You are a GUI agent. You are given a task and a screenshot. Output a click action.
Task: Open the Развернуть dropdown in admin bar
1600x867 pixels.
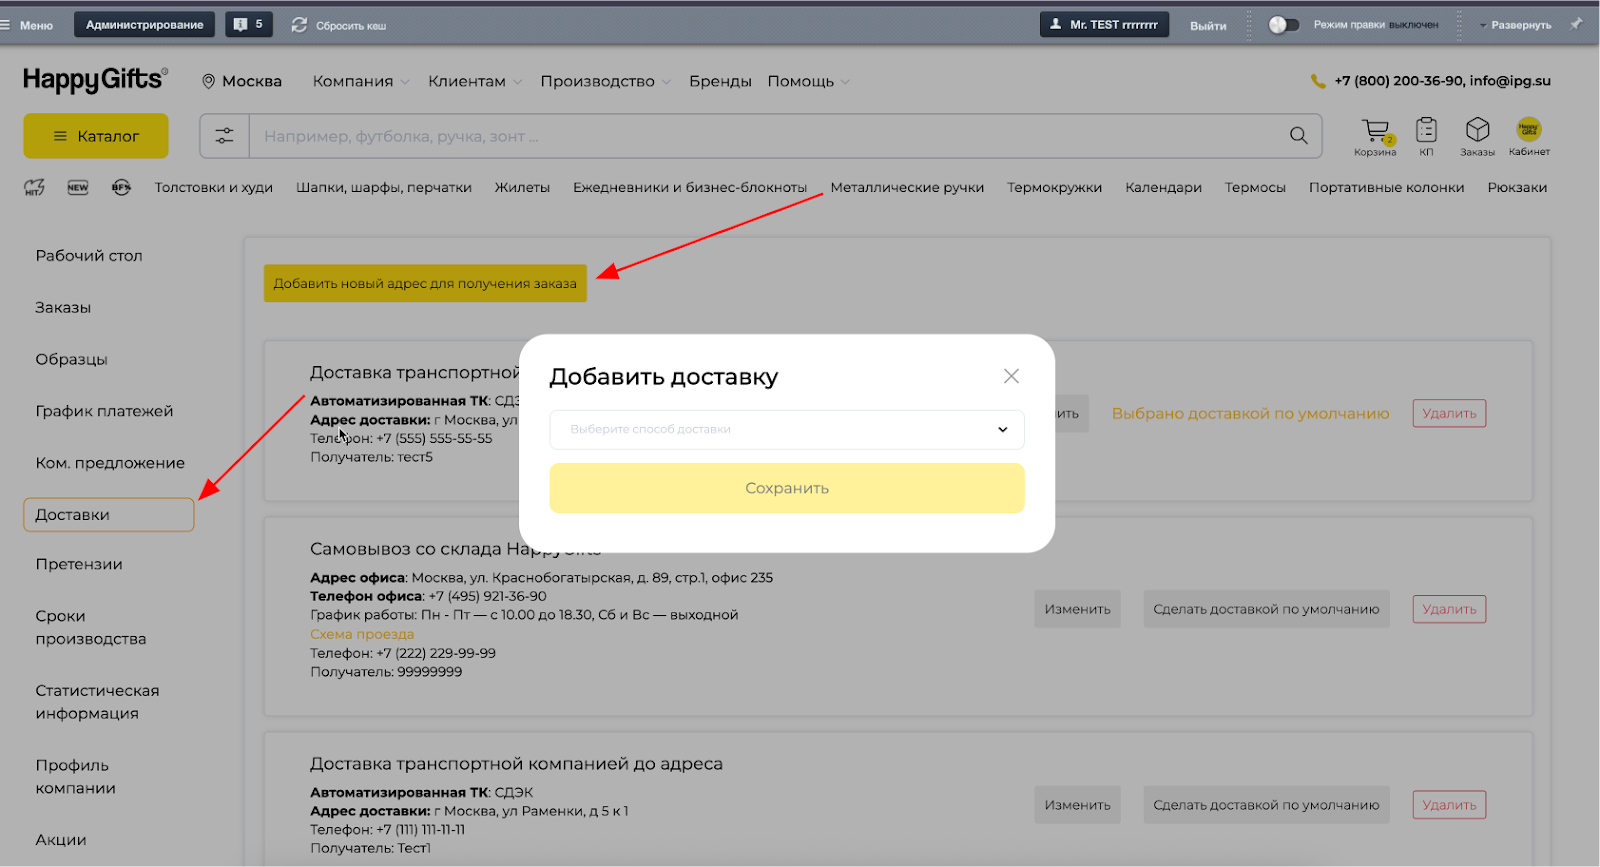1516,25
